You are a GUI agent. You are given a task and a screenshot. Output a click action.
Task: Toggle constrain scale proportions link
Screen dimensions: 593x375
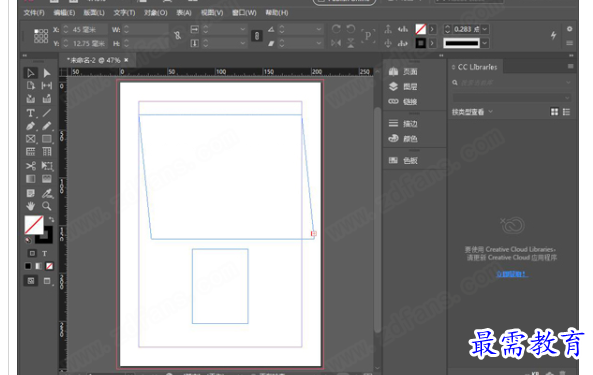click(x=257, y=36)
